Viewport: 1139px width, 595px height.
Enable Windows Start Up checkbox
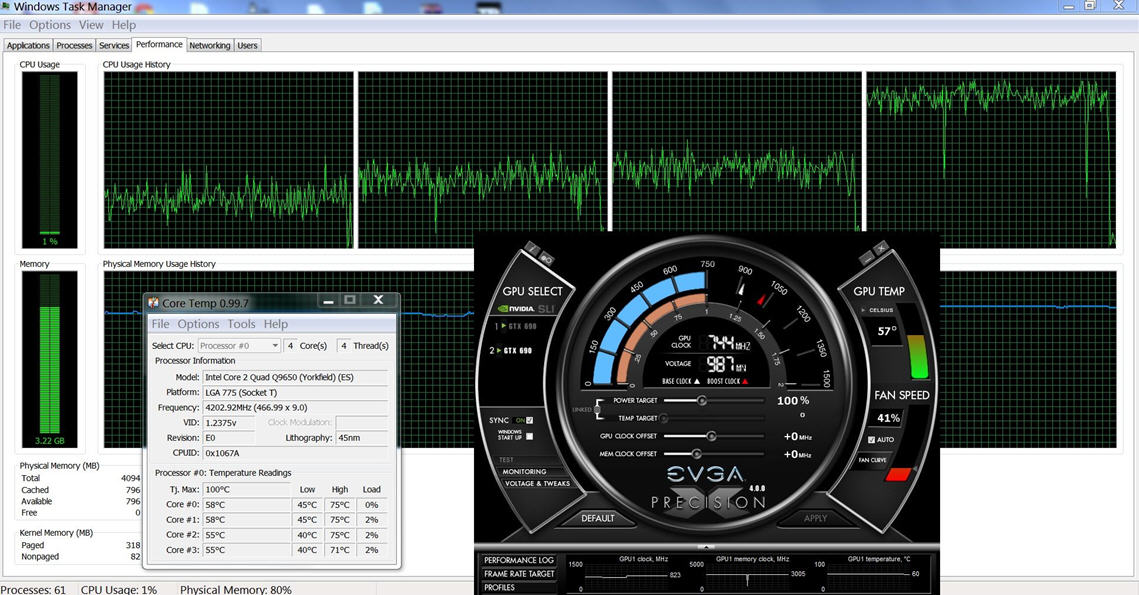point(530,436)
